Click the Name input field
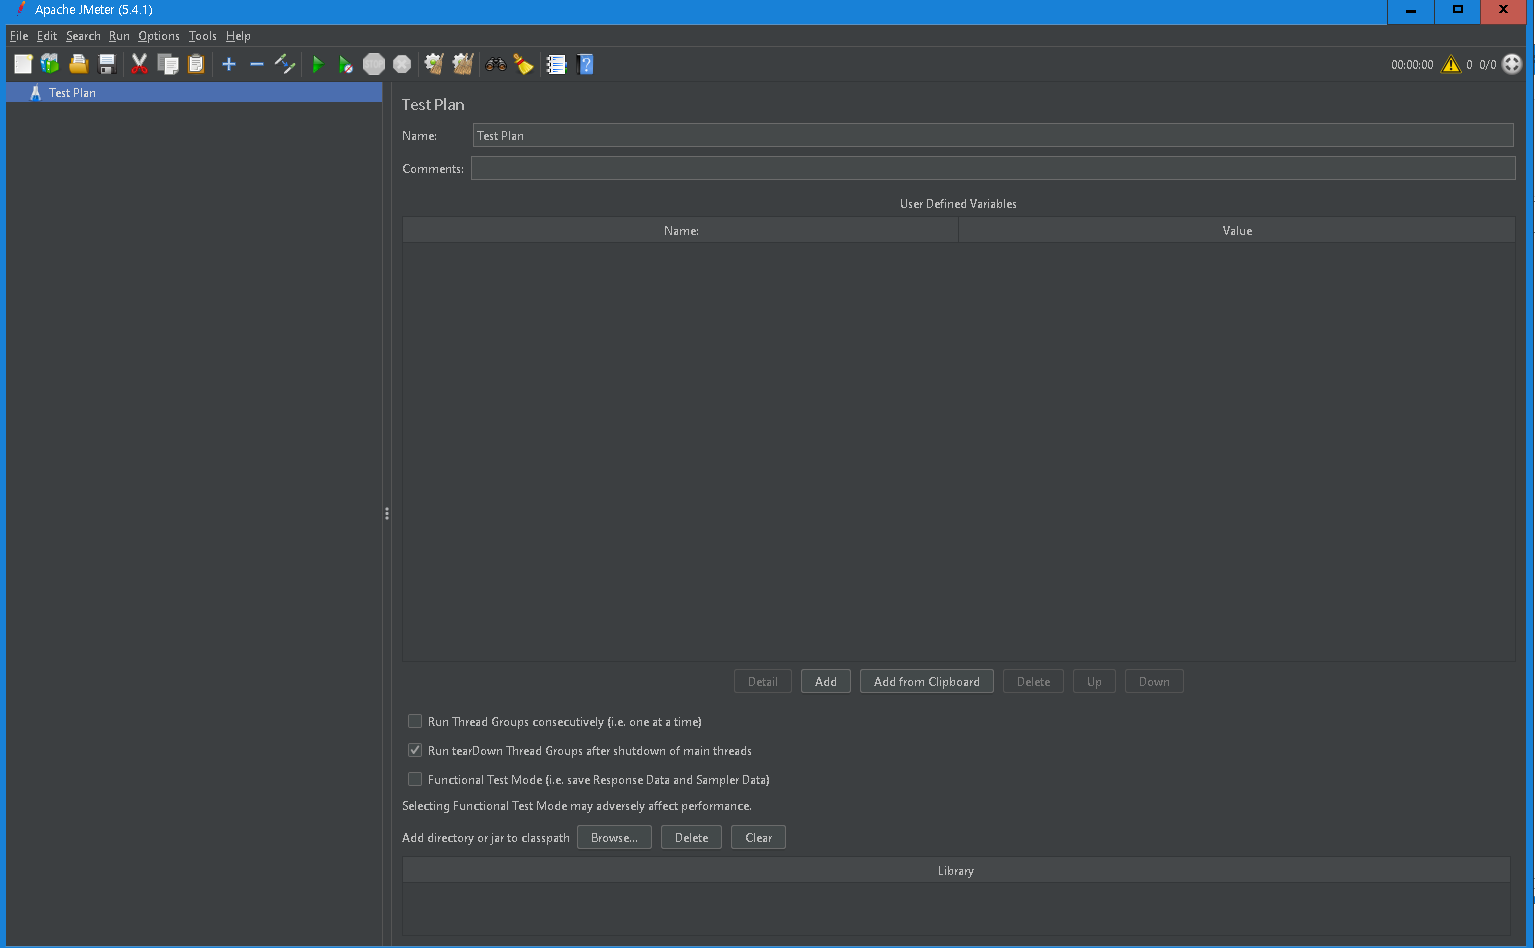 point(993,135)
